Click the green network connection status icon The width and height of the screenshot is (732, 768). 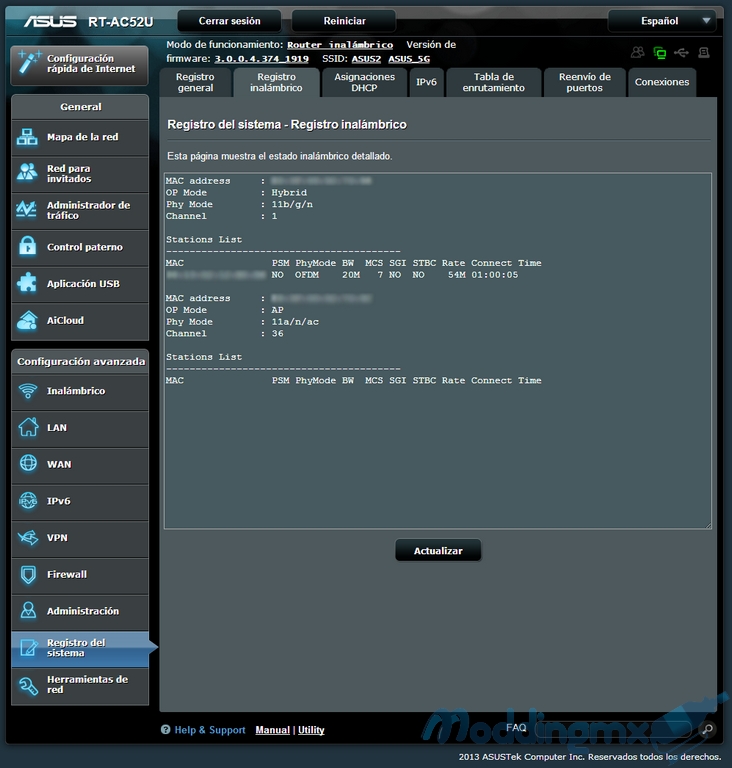[x=659, y=53]
